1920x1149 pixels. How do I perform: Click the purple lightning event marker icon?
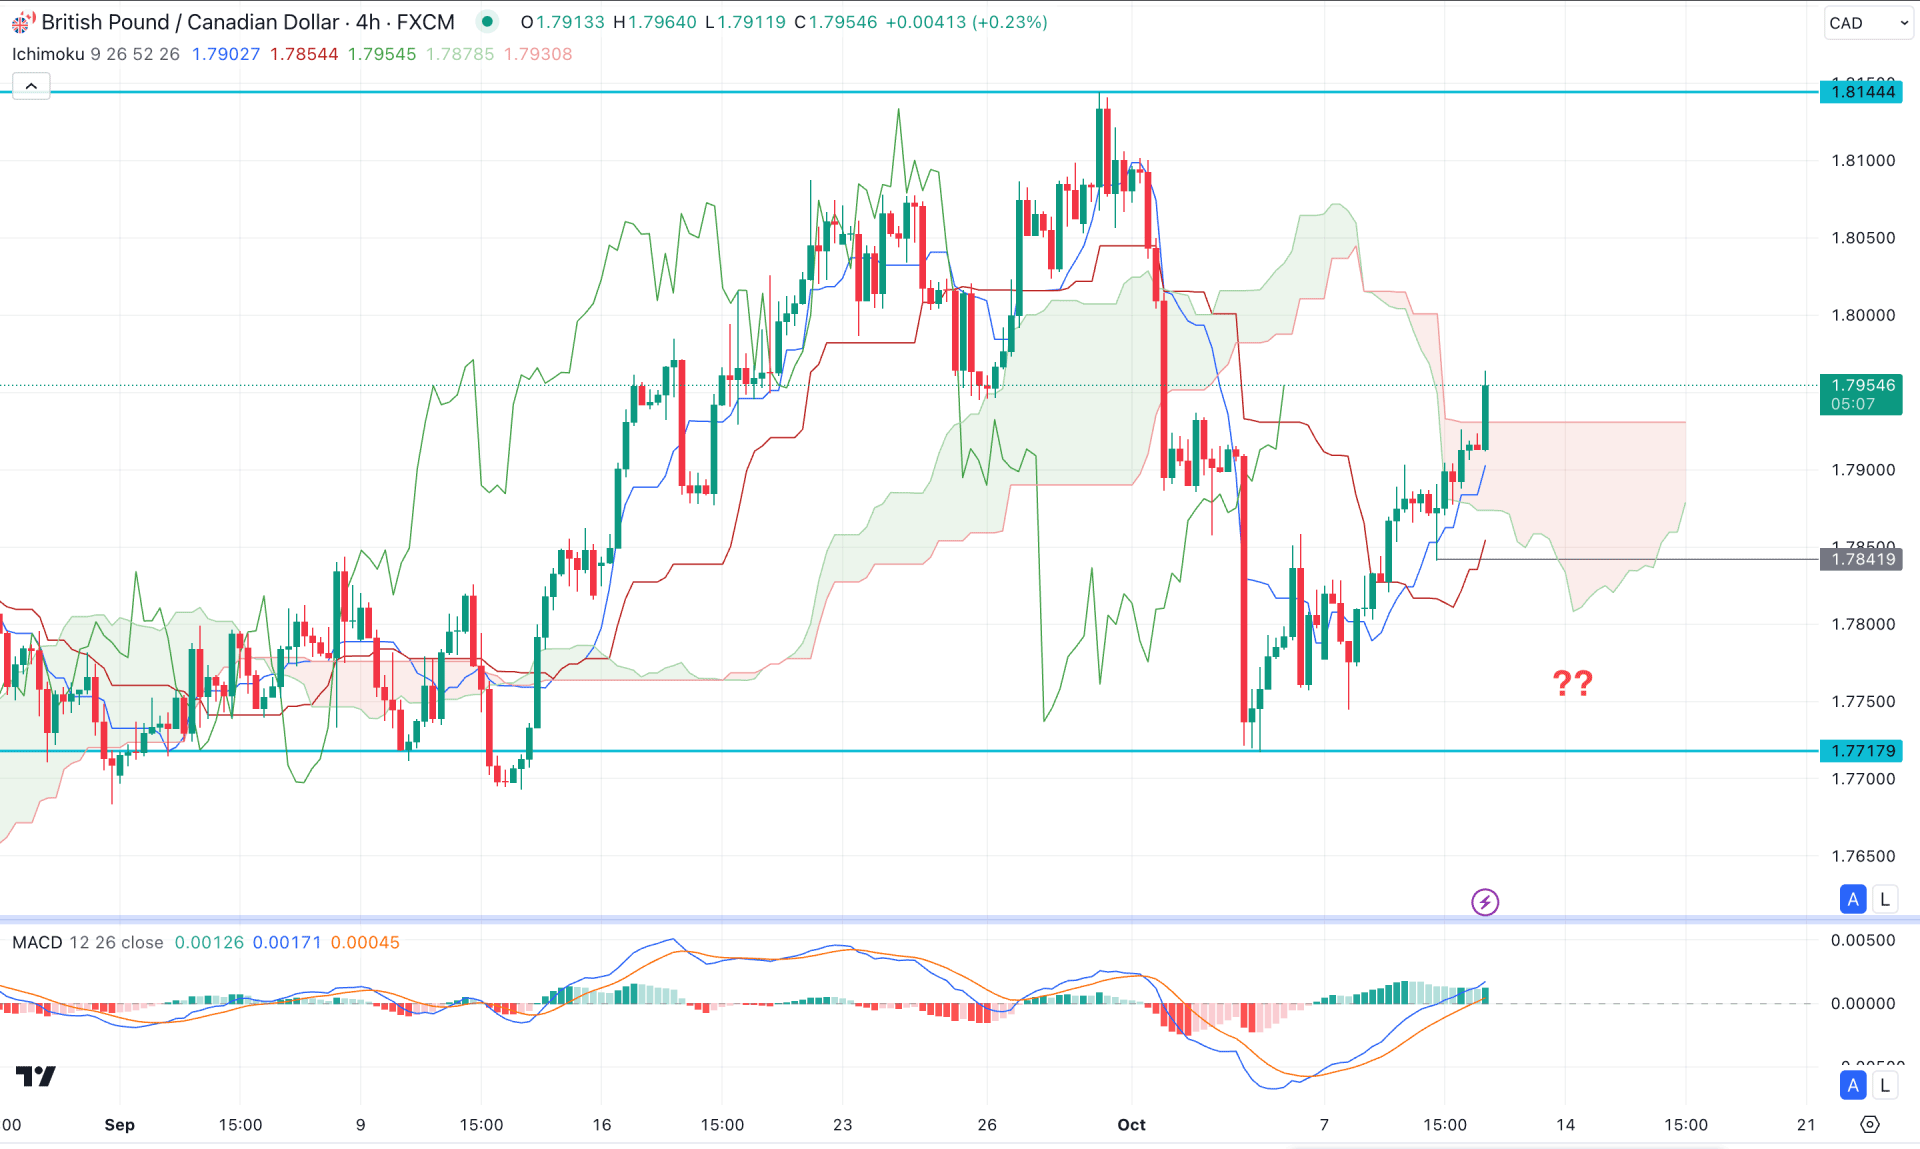(x=1485, y=902)
